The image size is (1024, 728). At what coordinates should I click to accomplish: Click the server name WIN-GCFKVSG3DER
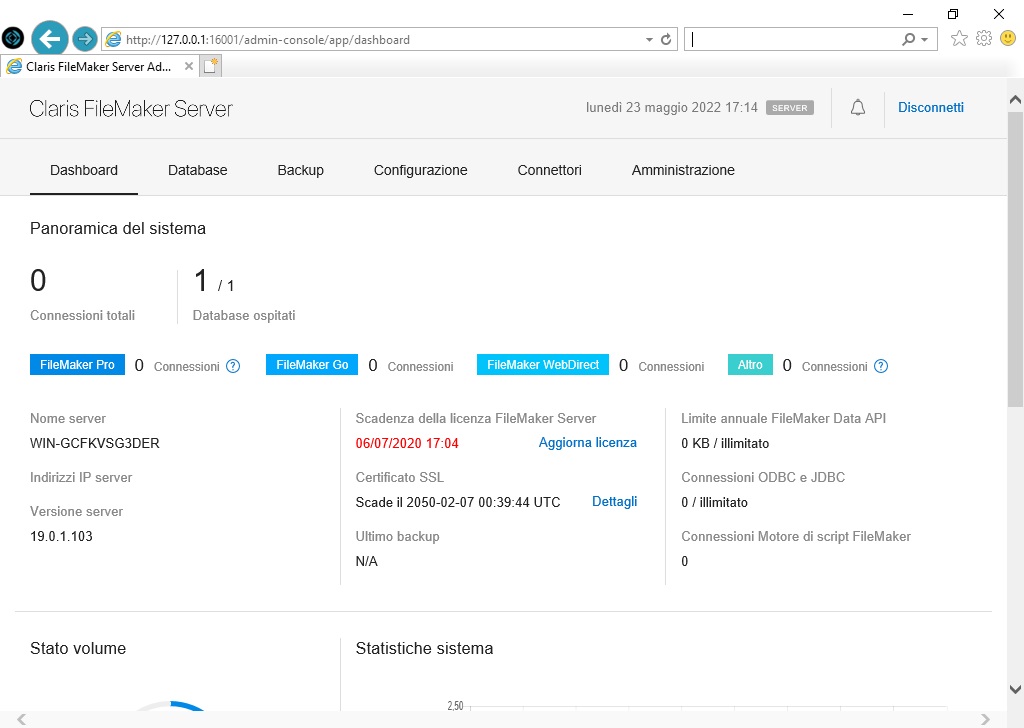point(95,443)
